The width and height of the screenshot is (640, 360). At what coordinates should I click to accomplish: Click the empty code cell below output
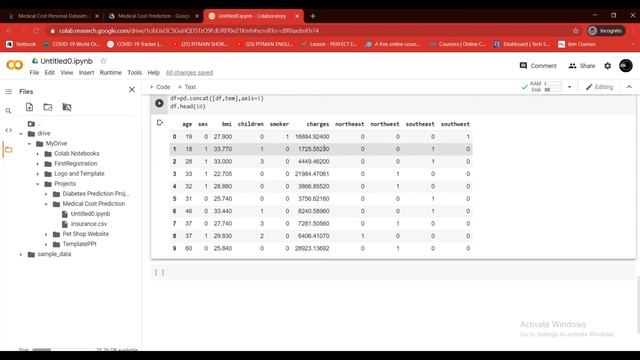pyautogui.click(x=392, y=272)
